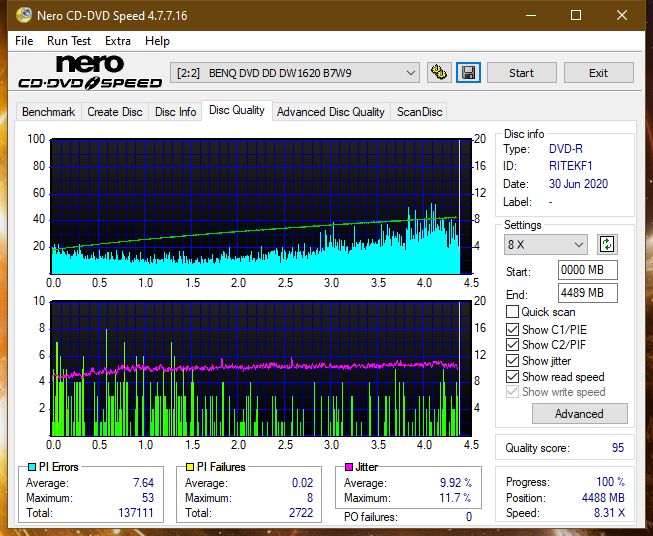653x536 pixels.
Task: Click the PO failures value 0
Action: coord(469,517)
